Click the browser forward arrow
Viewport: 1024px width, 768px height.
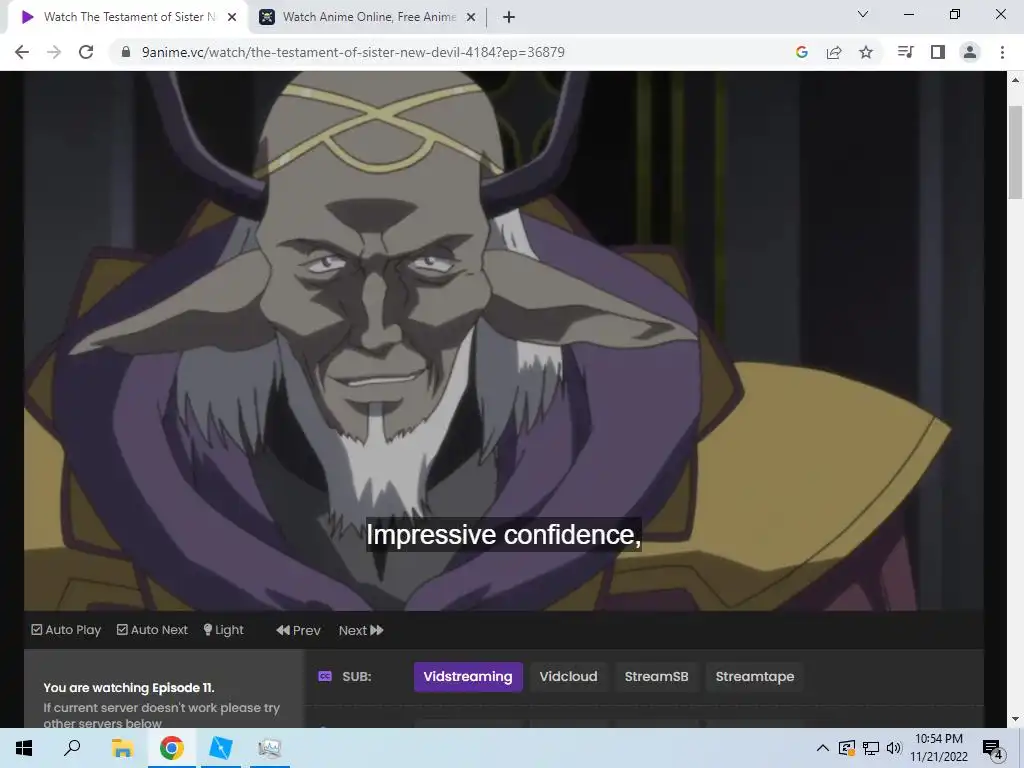54,52
